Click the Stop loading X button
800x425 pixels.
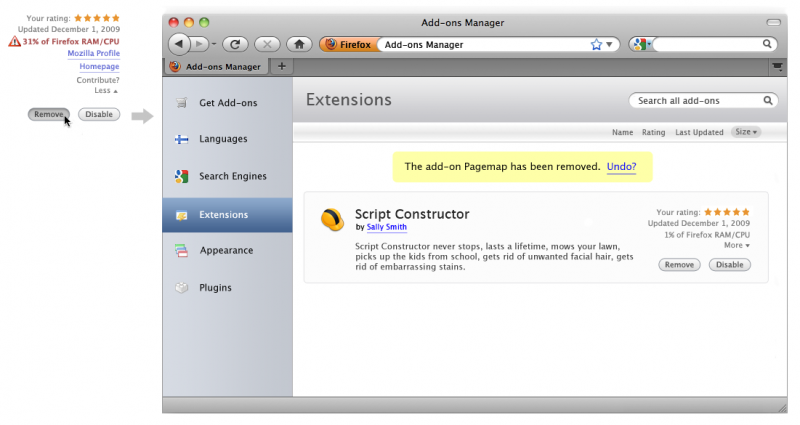click(267, 44)
